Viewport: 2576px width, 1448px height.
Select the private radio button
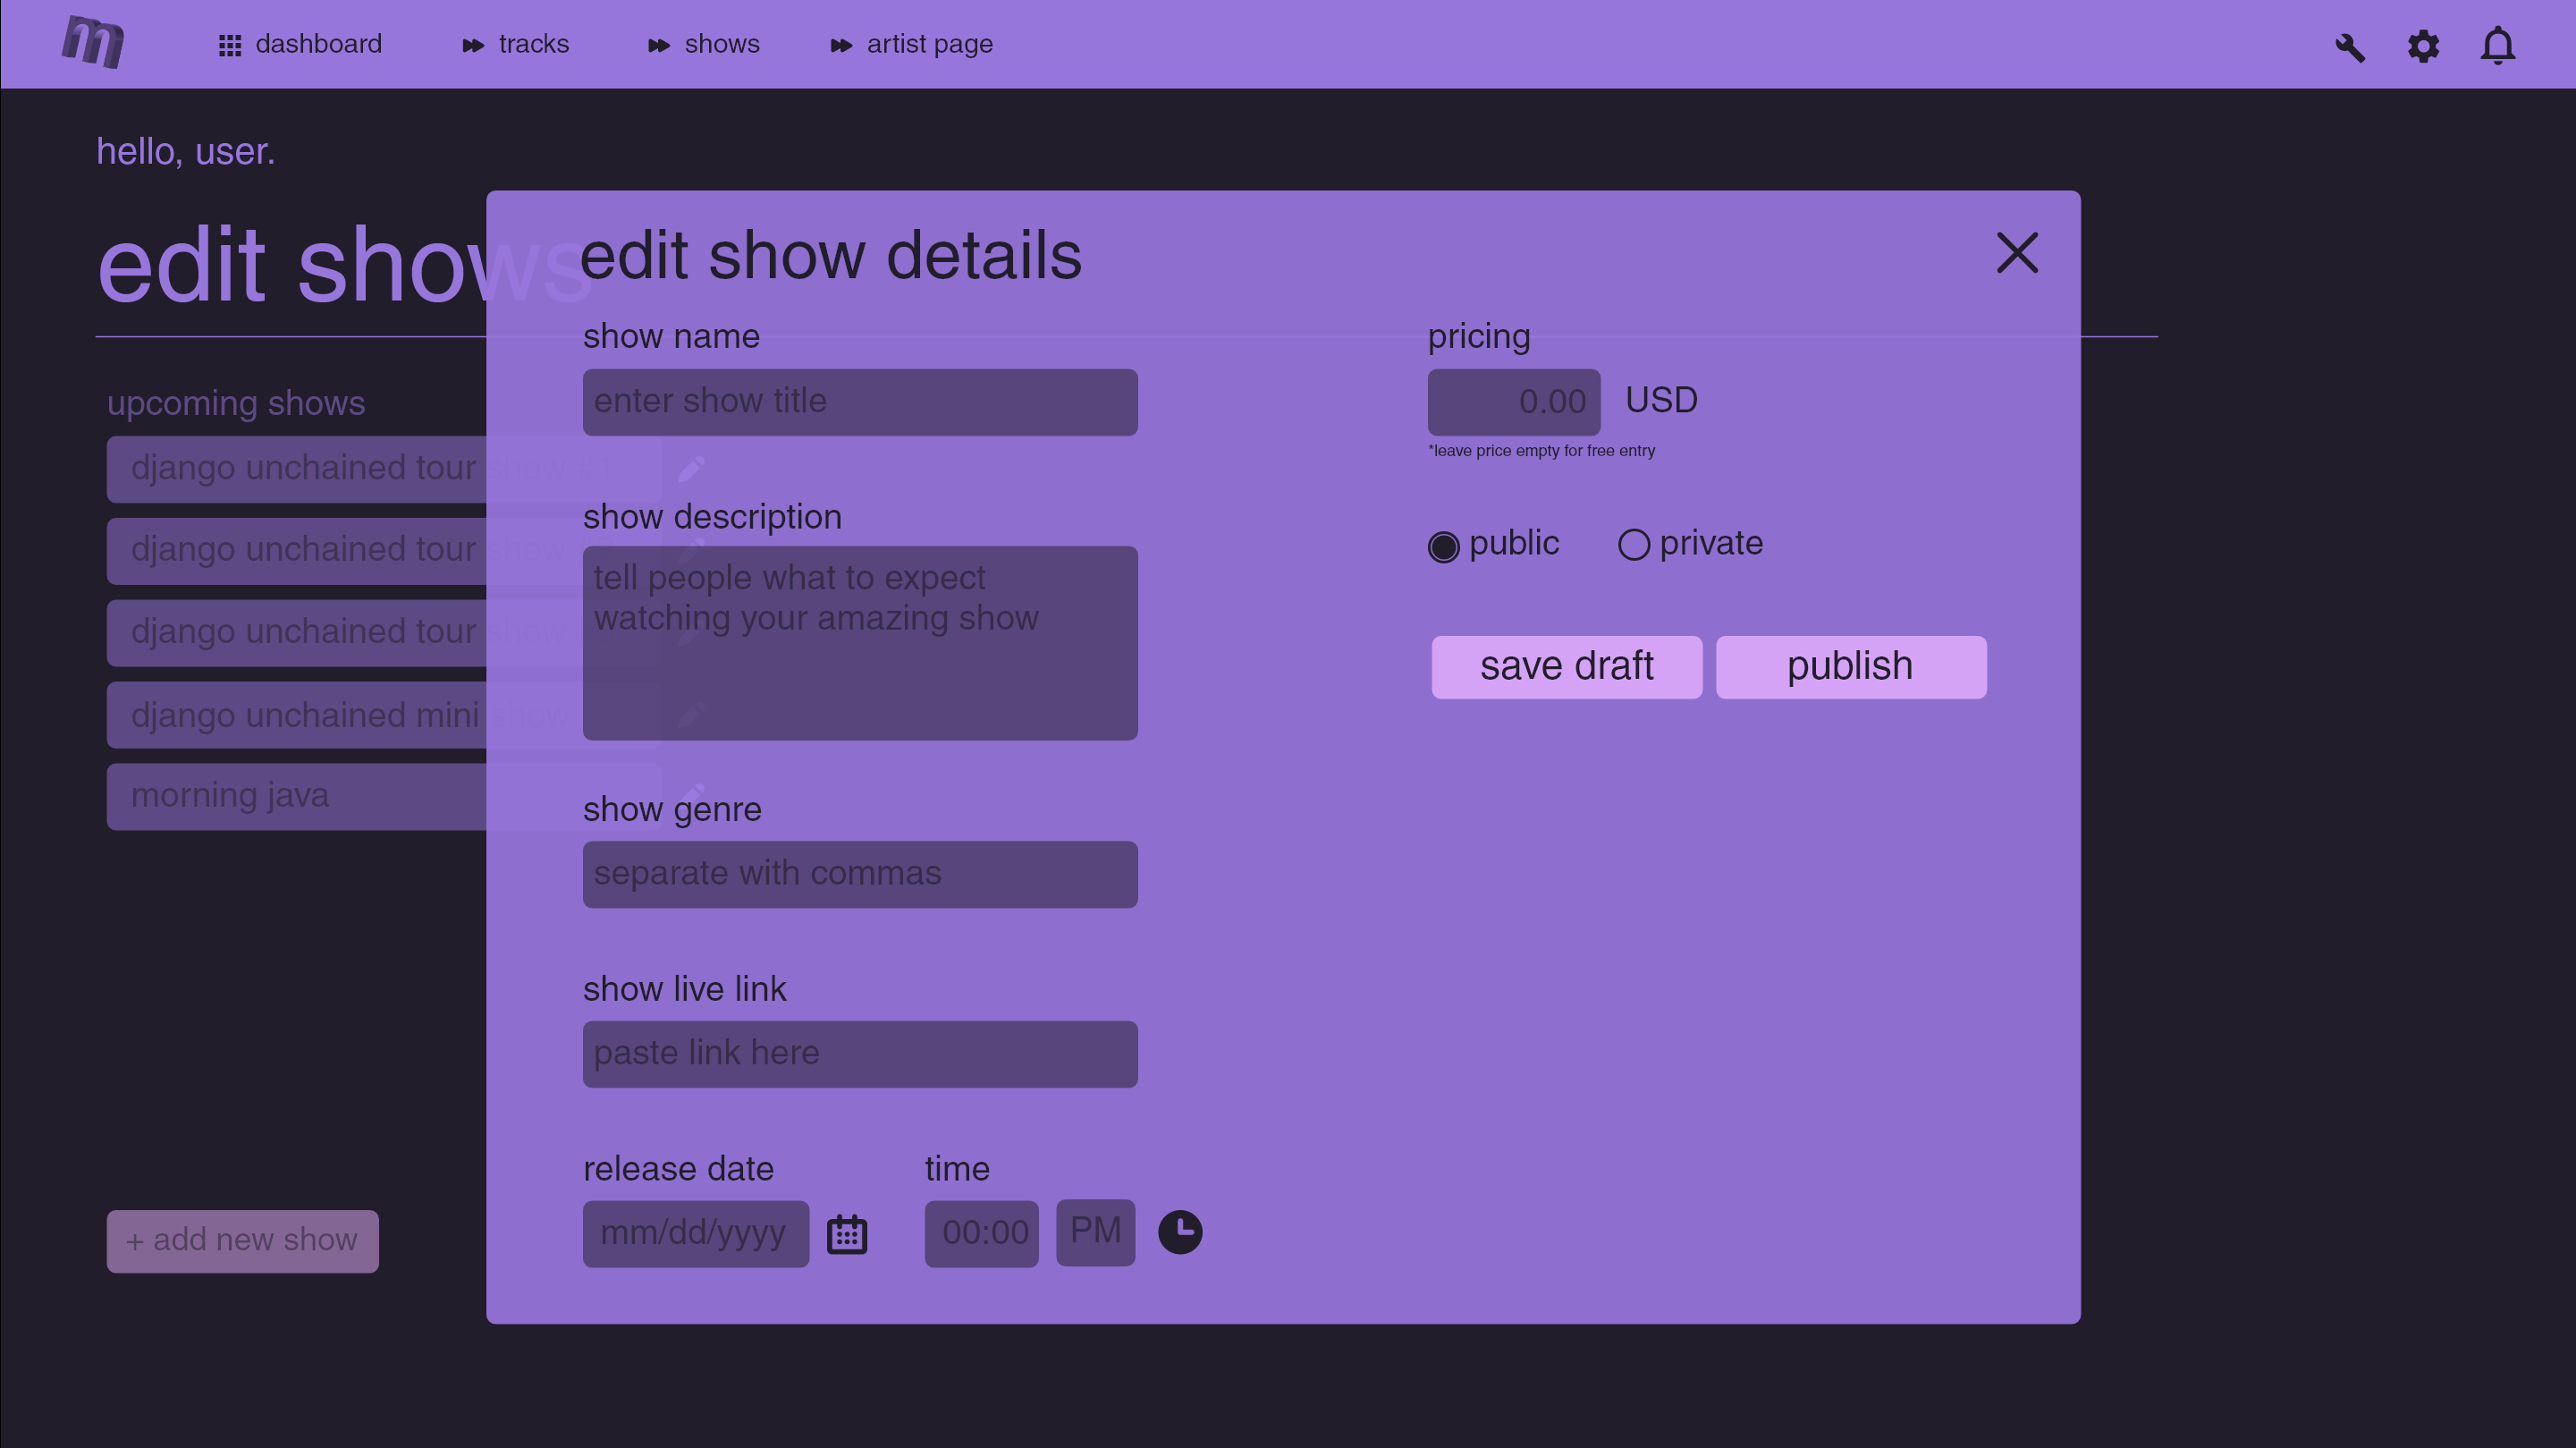tap(1633, 545)
